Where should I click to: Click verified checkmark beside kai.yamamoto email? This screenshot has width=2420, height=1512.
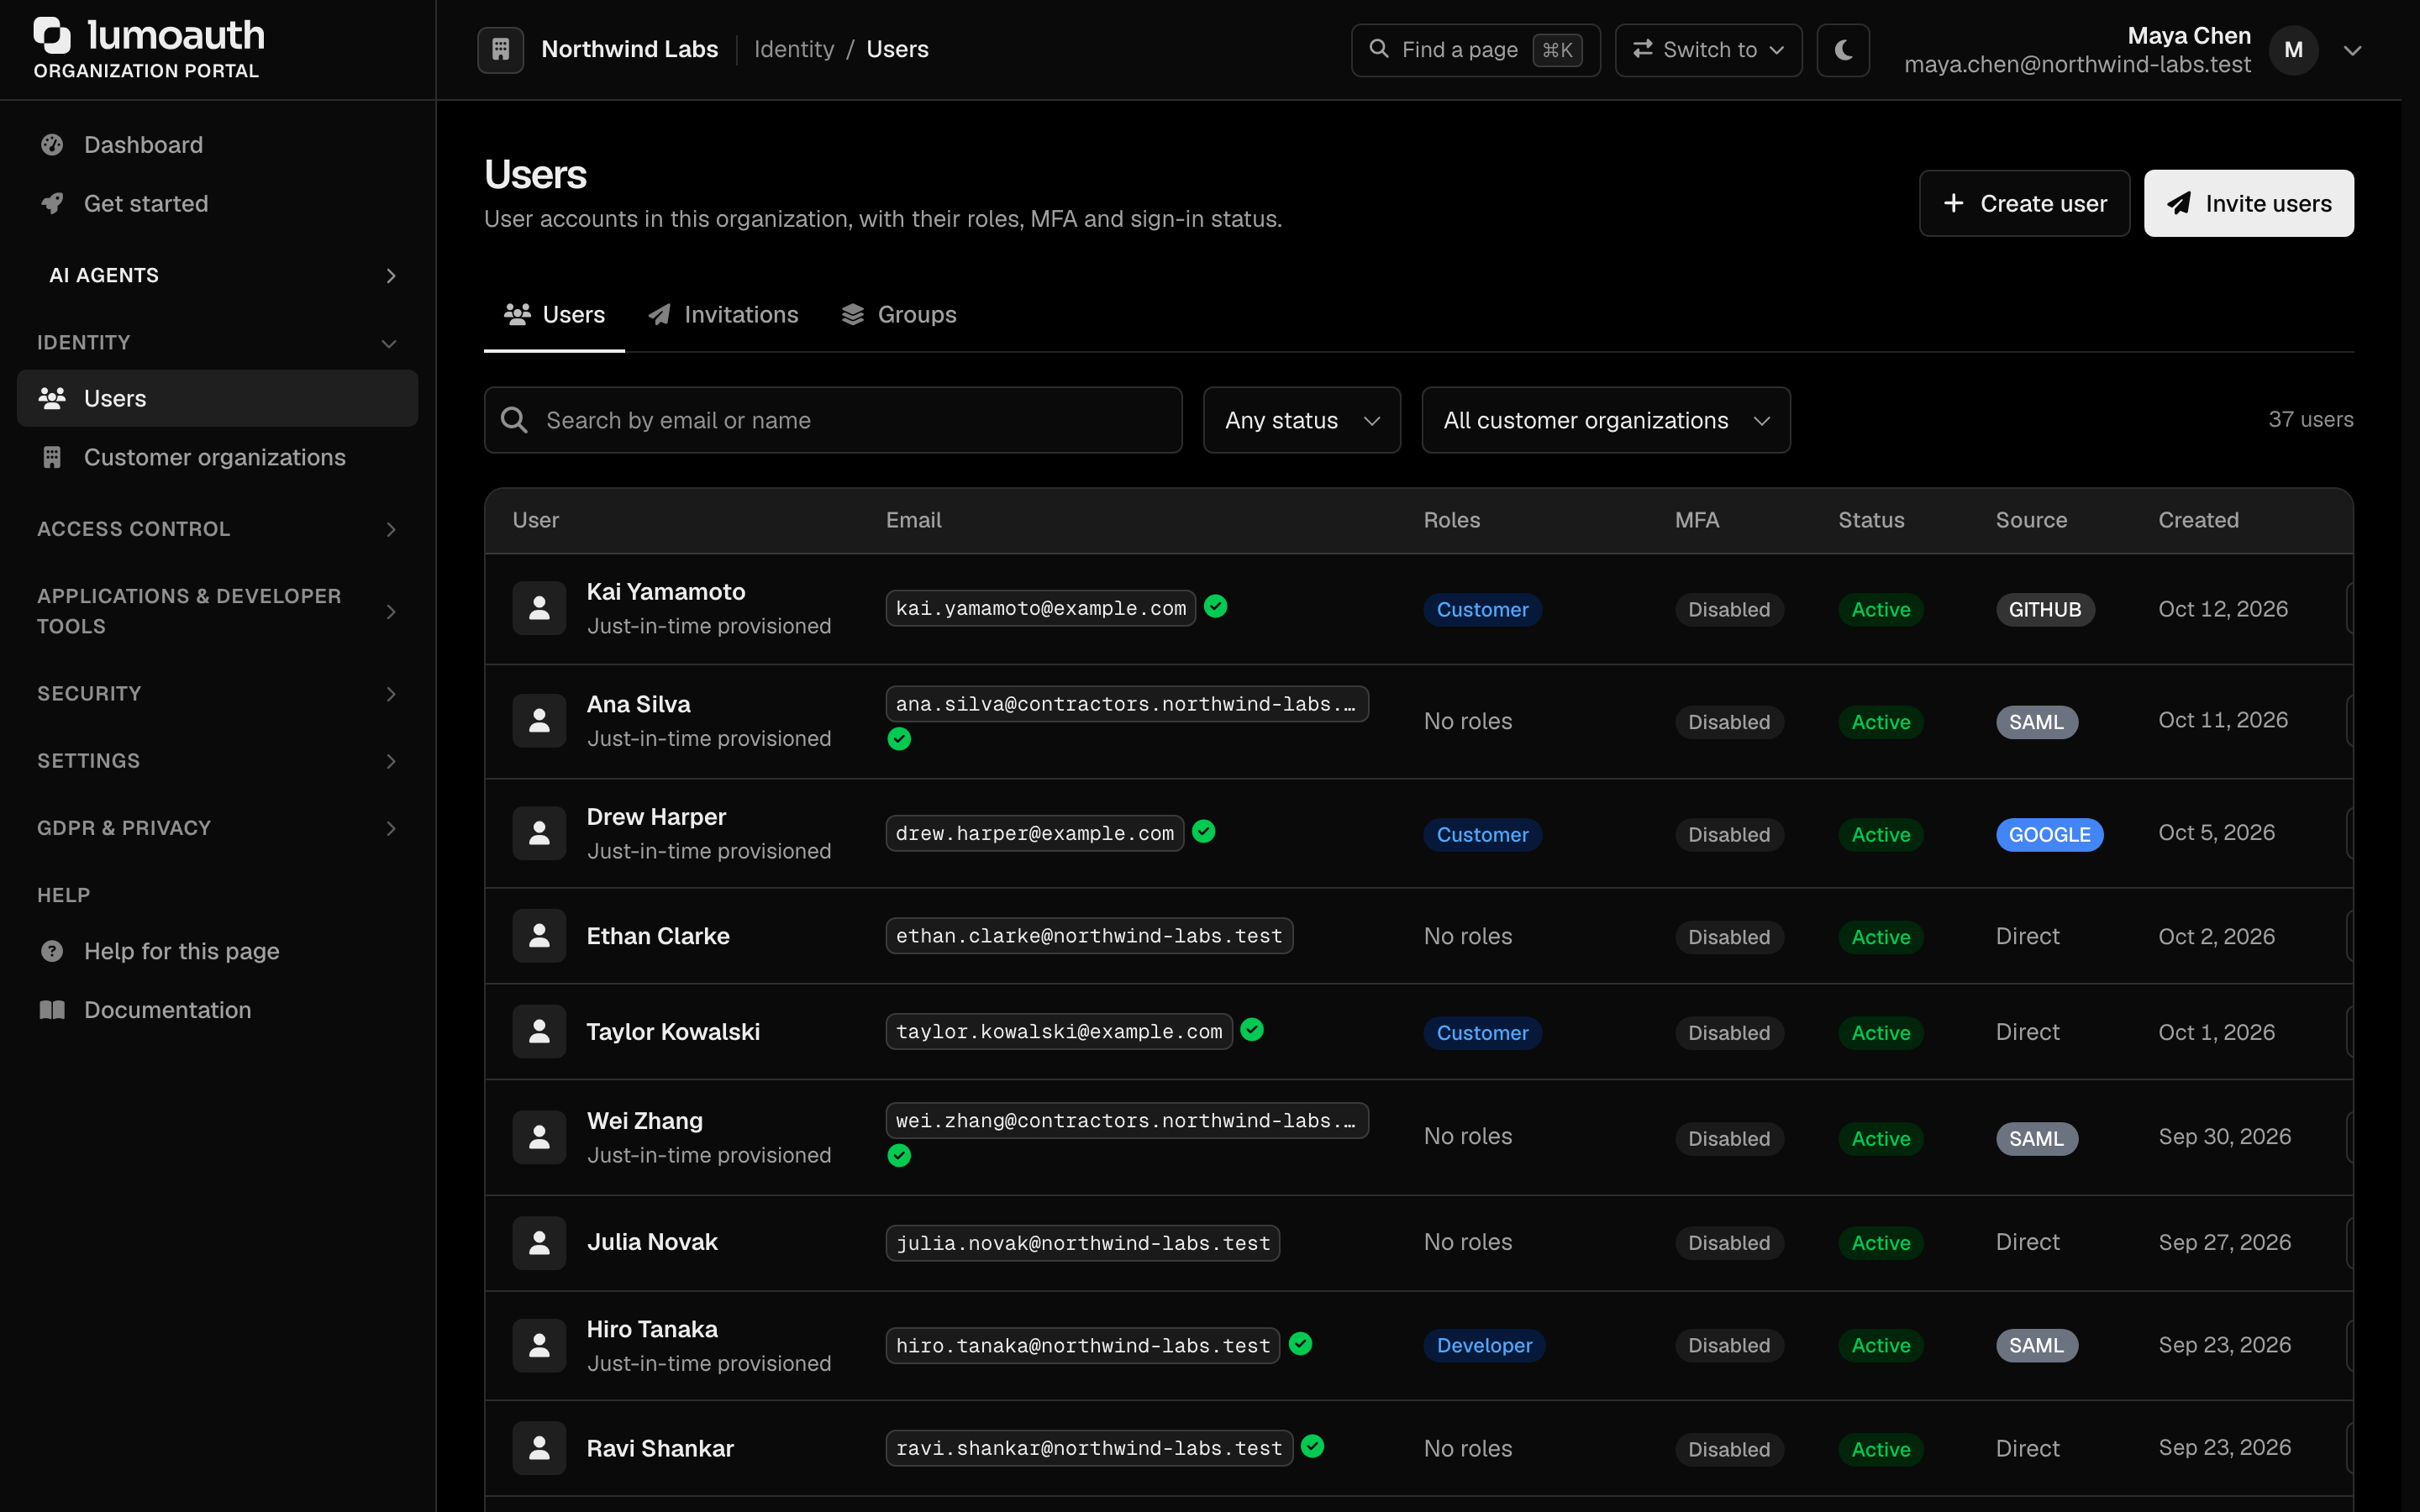point(1216,606)
